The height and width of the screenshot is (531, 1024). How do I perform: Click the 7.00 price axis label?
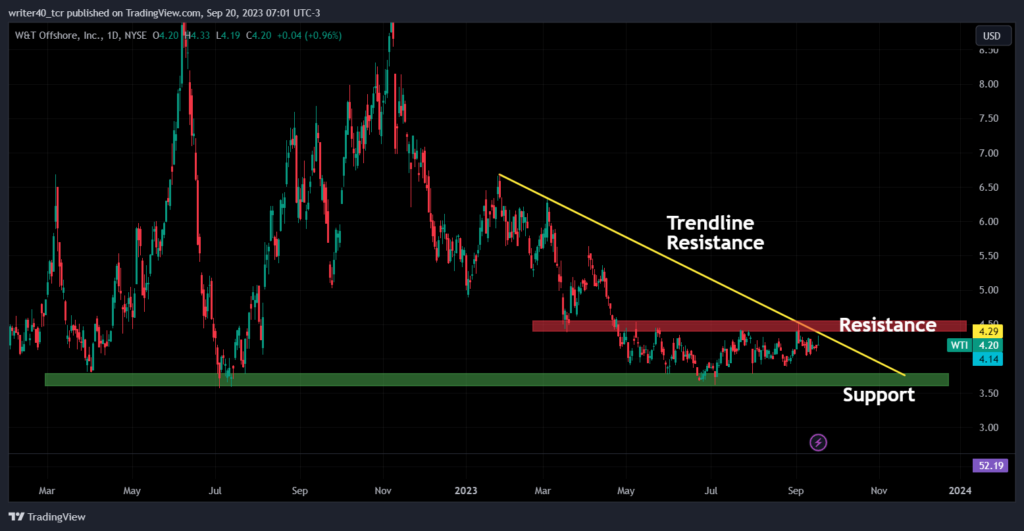click(989, 153)
